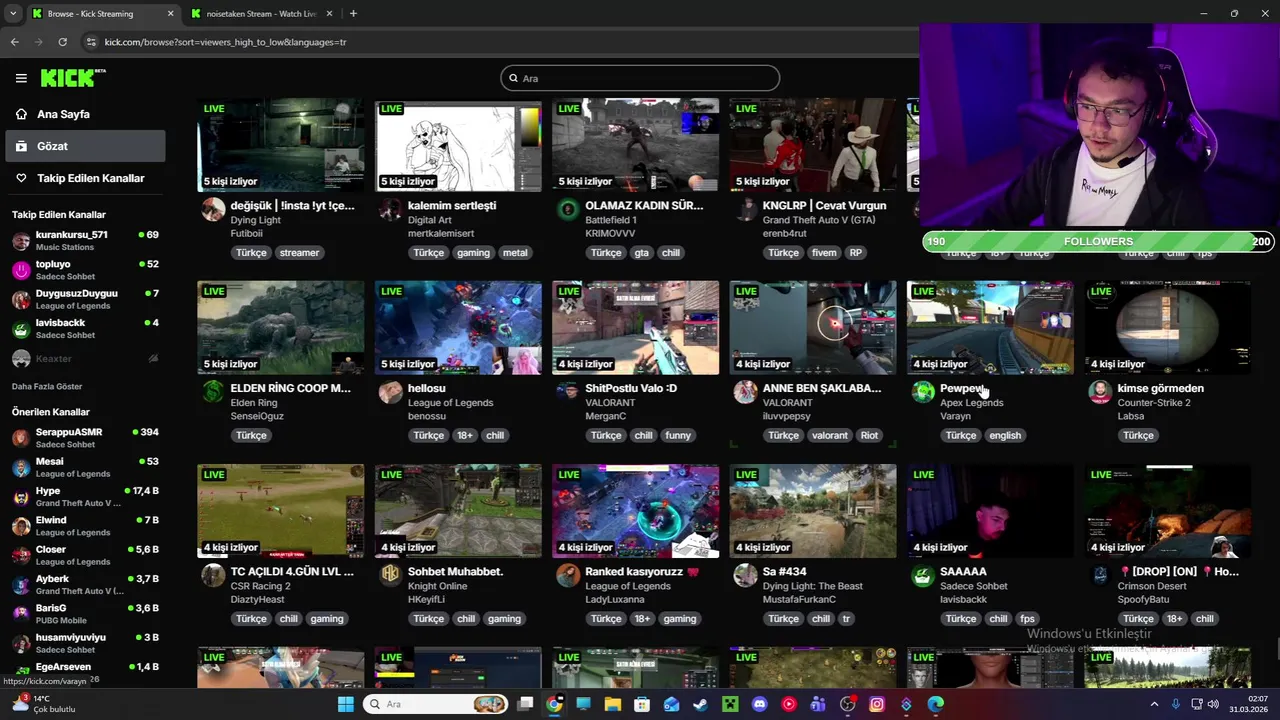Open the Windows Start menu
Image resolution: width=1280 pixels, height=720 pixels.
click(x=346, y=704)
